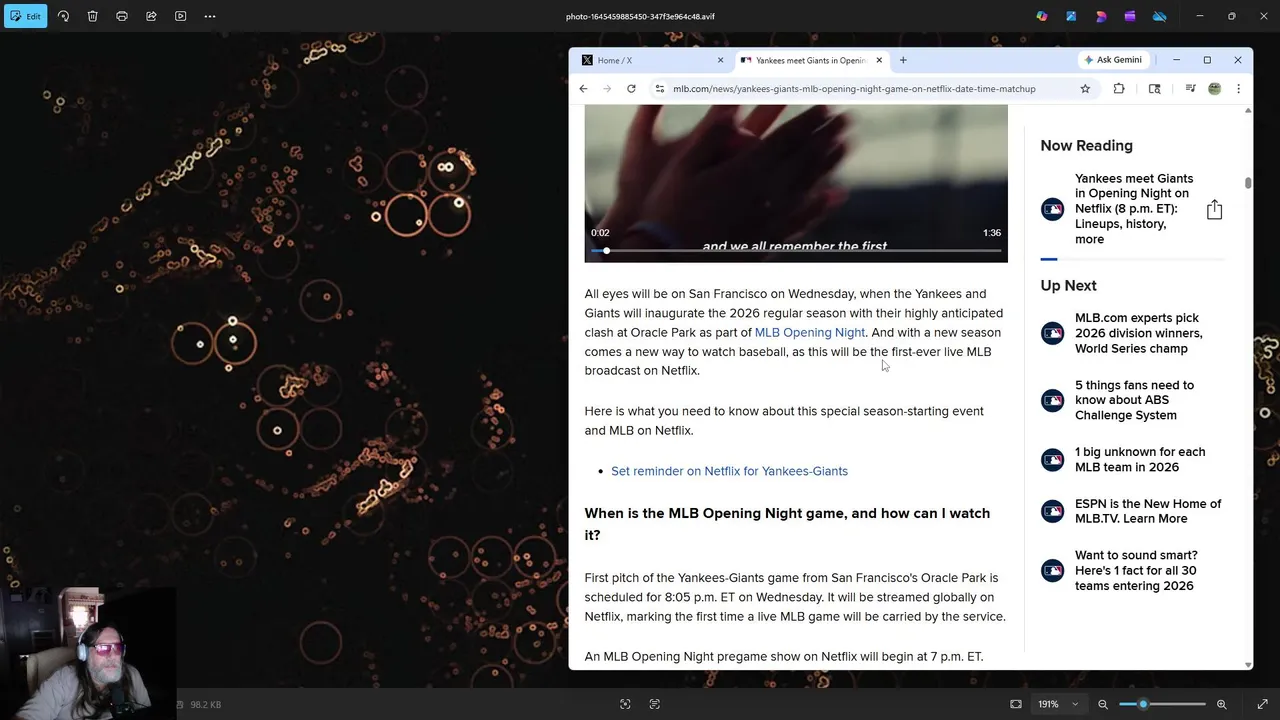Open the Designer app icon in Photos title bar
The width and height of the screenshot is (1280, 720).
coord(1101,16)
